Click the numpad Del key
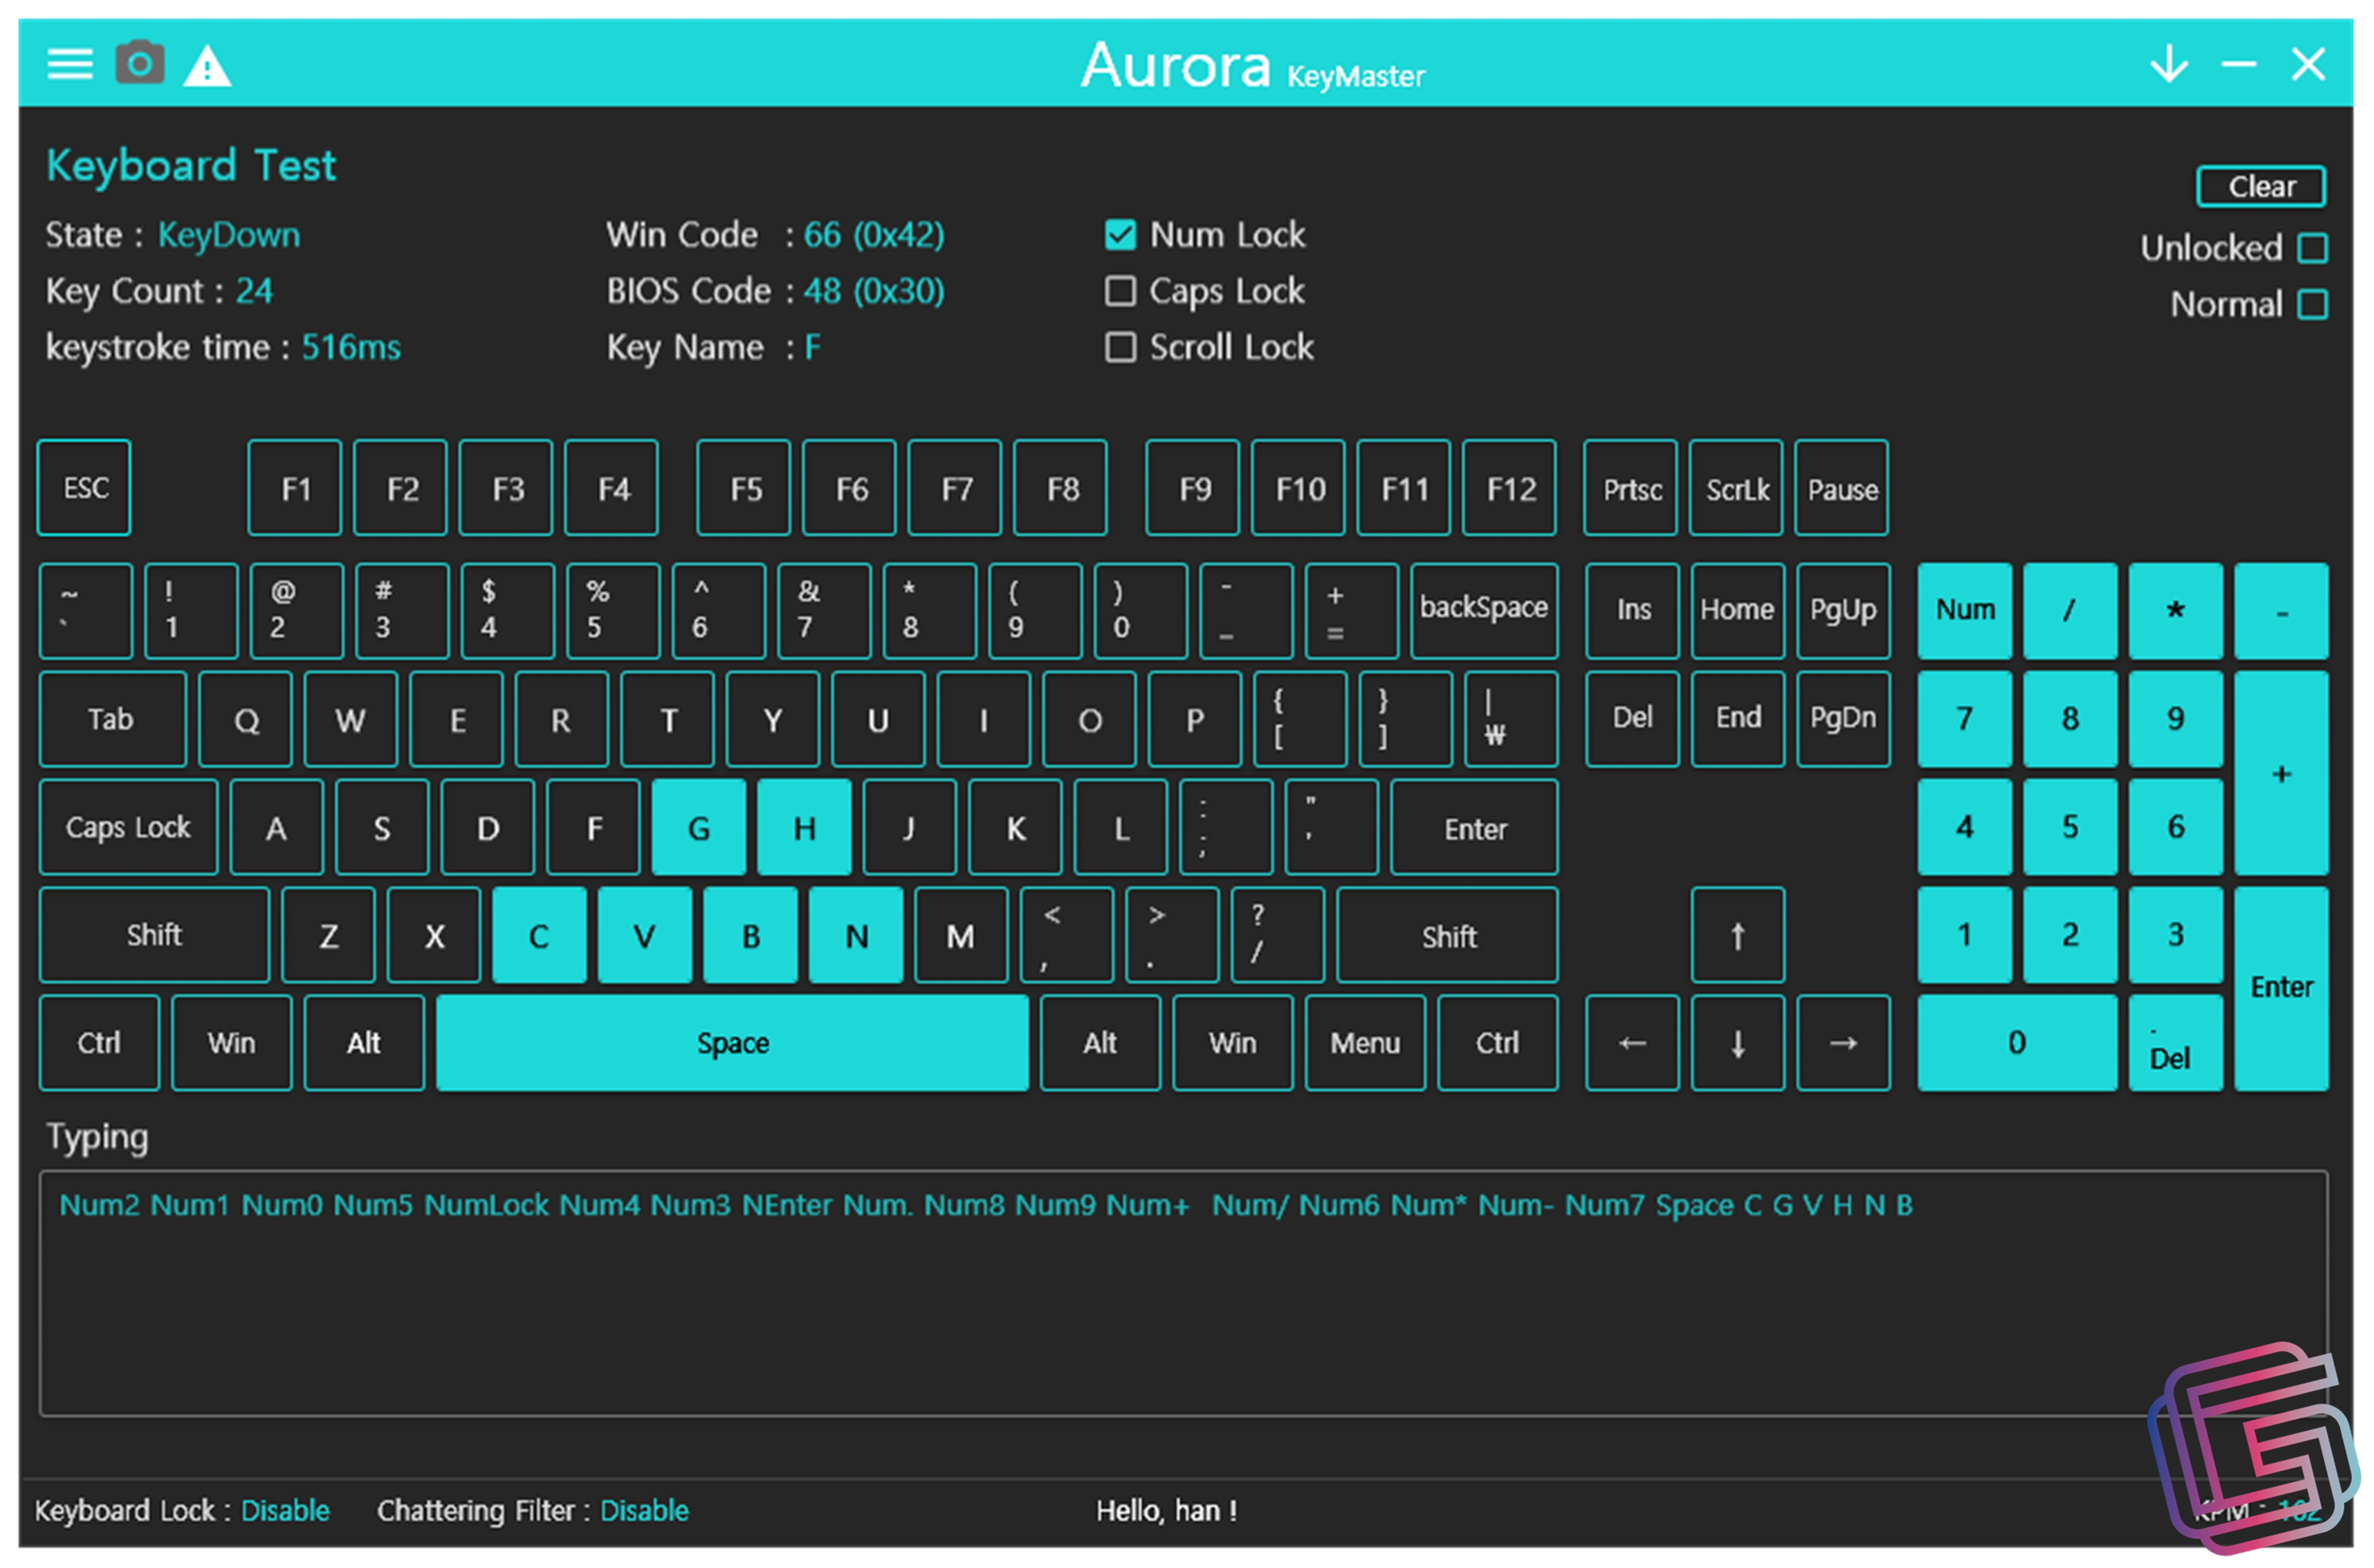Screen dimensions: 2374x1568 [x=2175, y=1043]
